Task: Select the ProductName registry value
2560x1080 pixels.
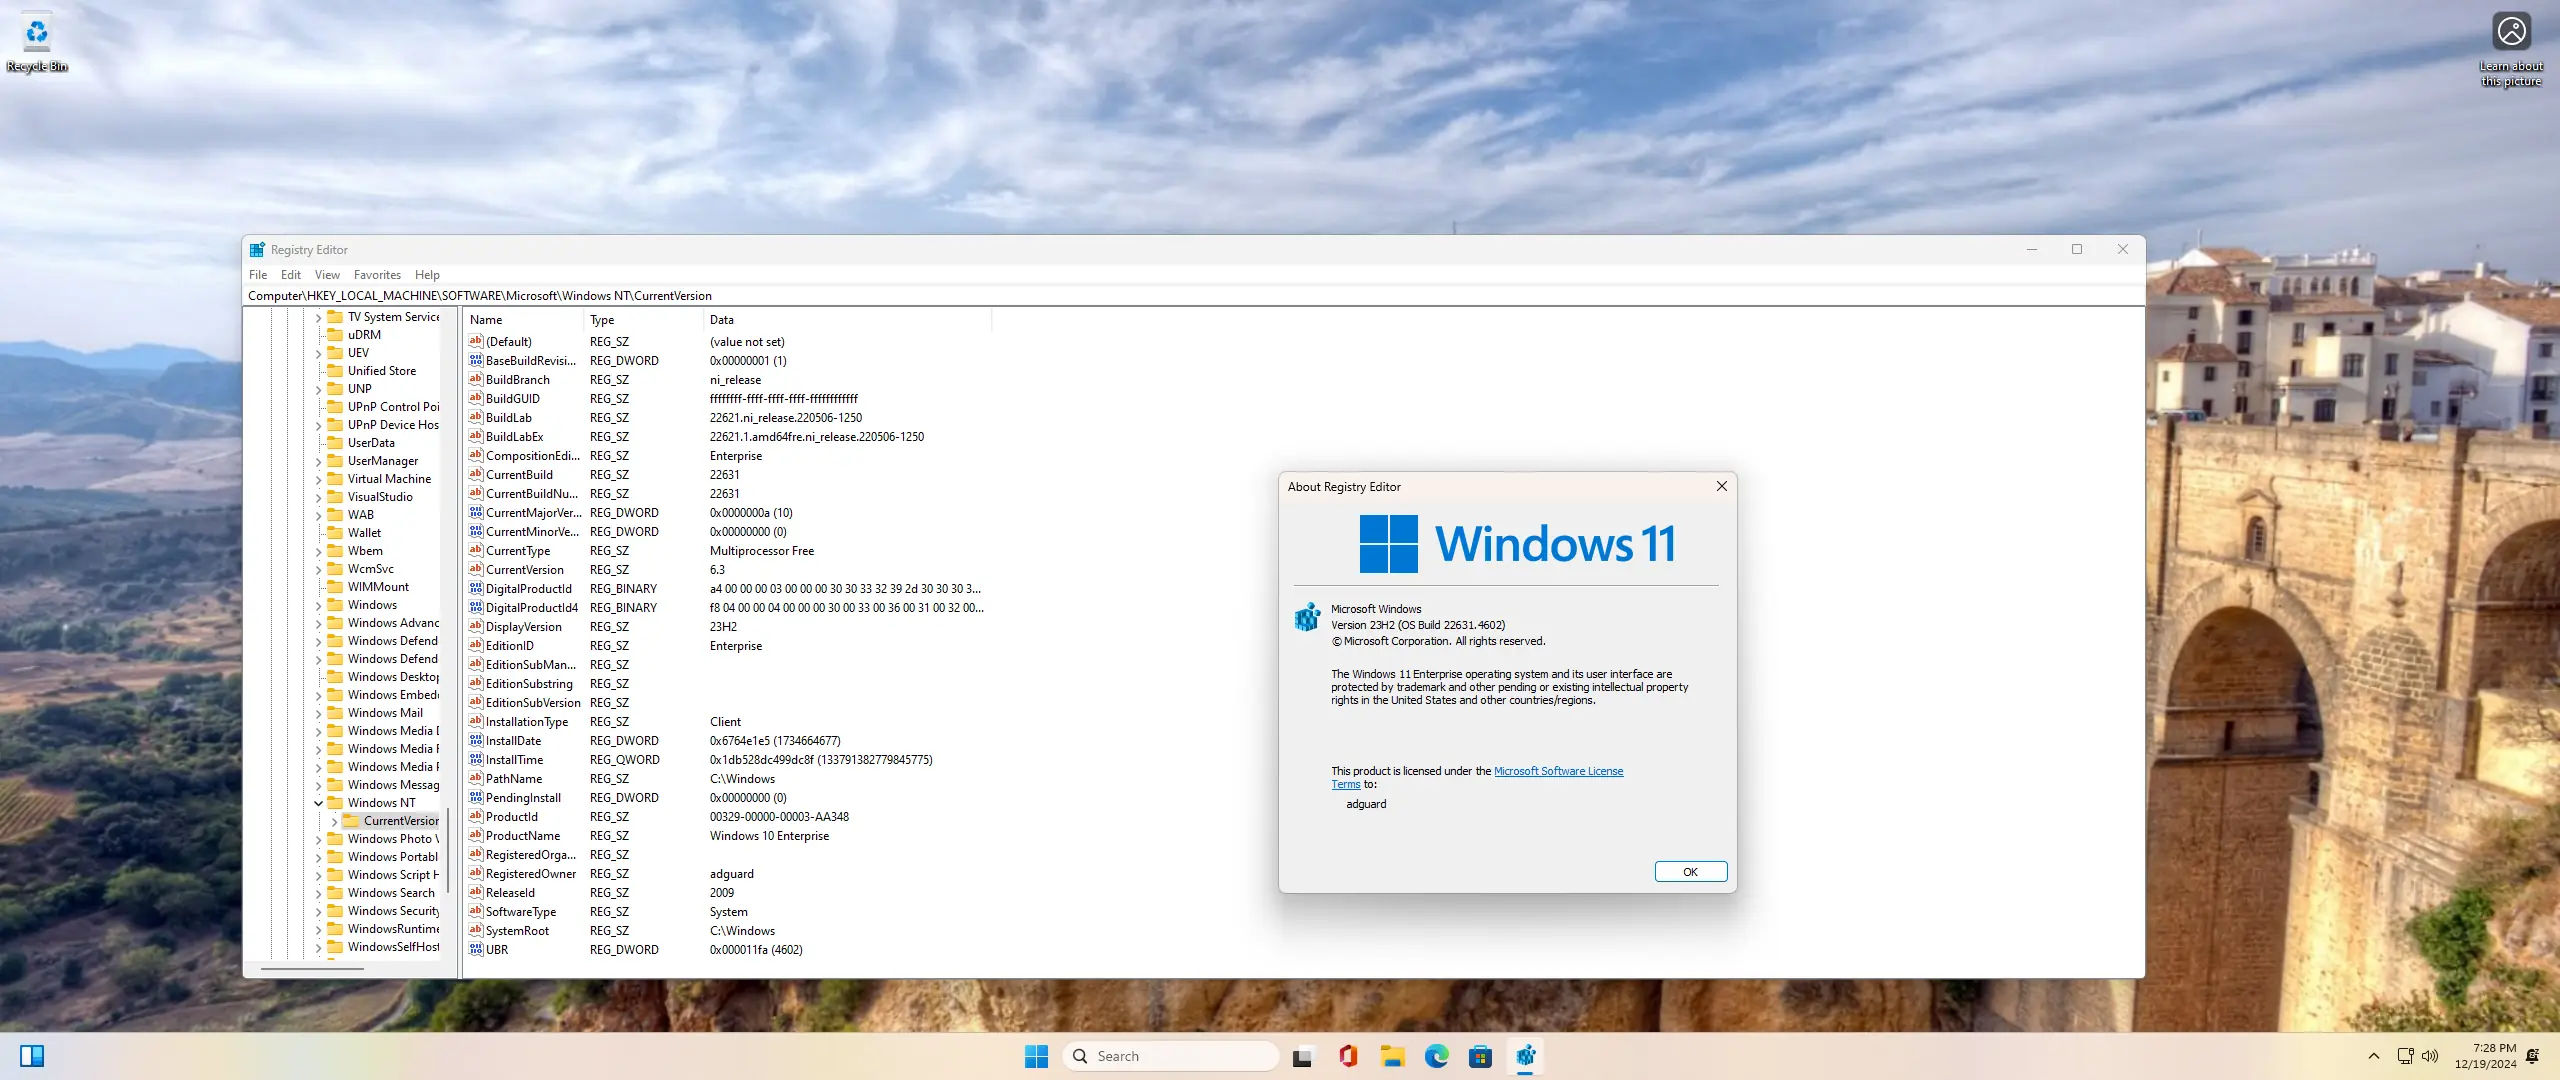Action: coord(522,836)
